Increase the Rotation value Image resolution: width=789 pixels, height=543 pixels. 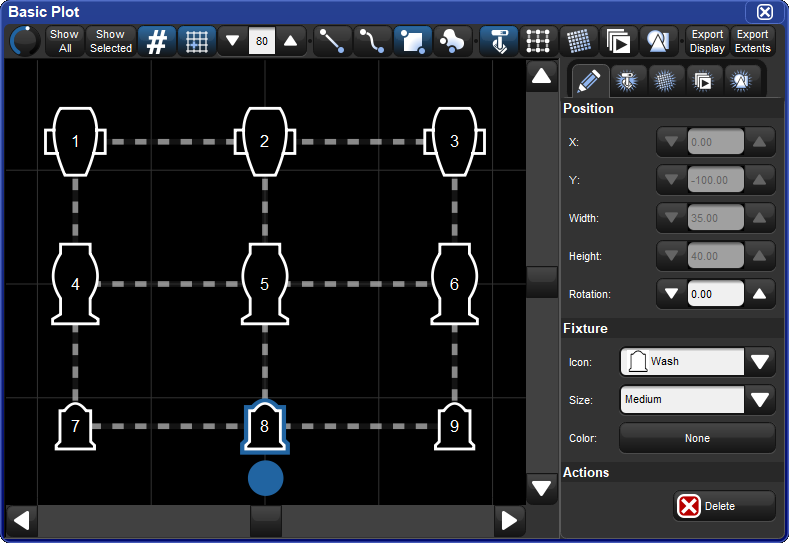tap(759, 294)
